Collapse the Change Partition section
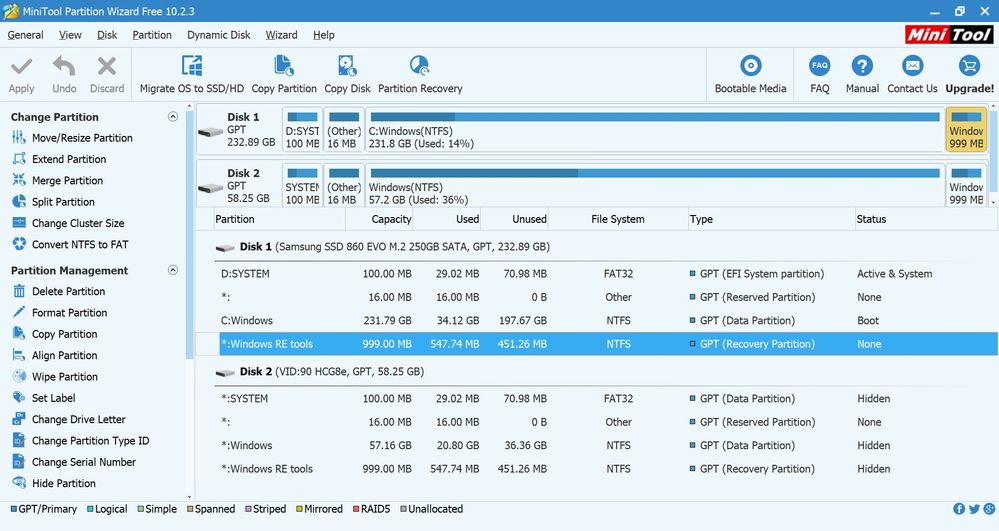This screenshot has width=999, height=531. click(173, 117)
